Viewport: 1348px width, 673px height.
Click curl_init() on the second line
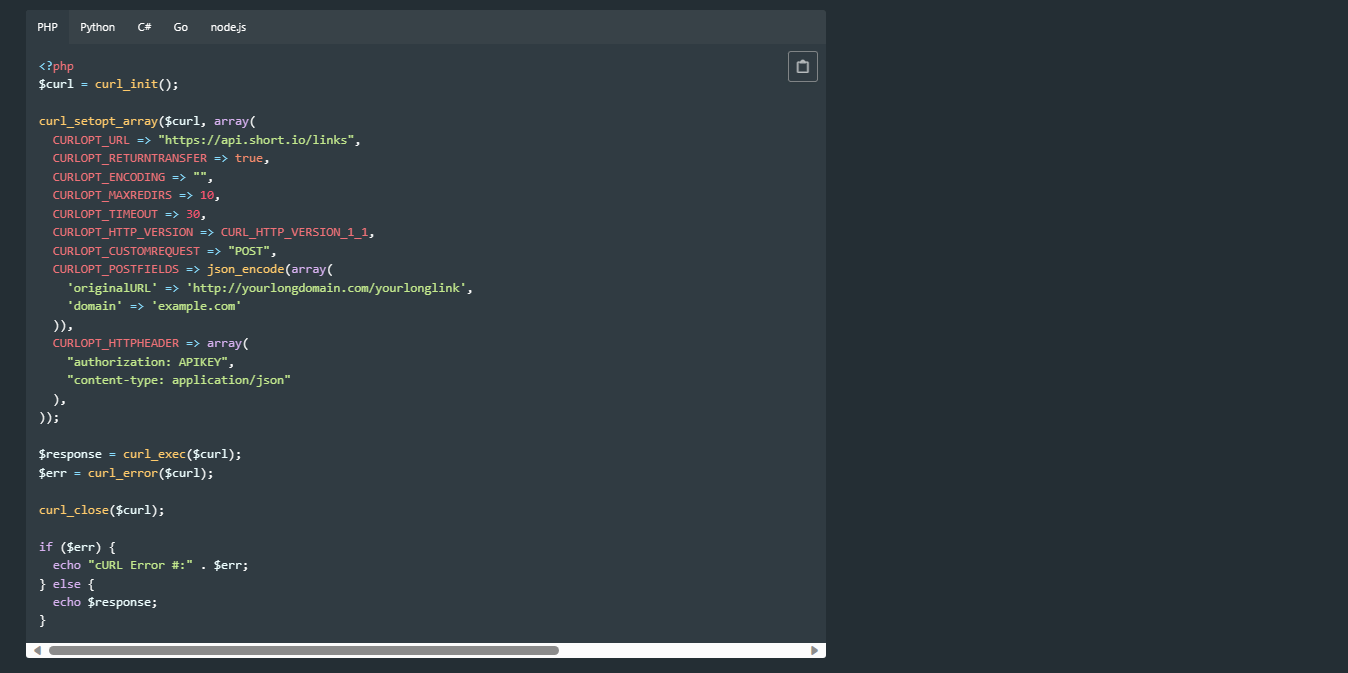tap(137, 84)
